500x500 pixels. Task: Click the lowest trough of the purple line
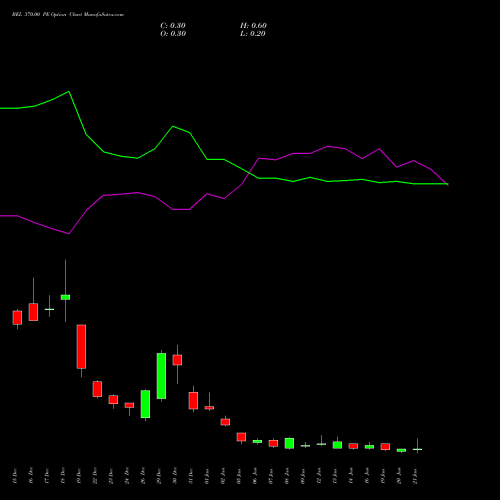click(69, 234)
